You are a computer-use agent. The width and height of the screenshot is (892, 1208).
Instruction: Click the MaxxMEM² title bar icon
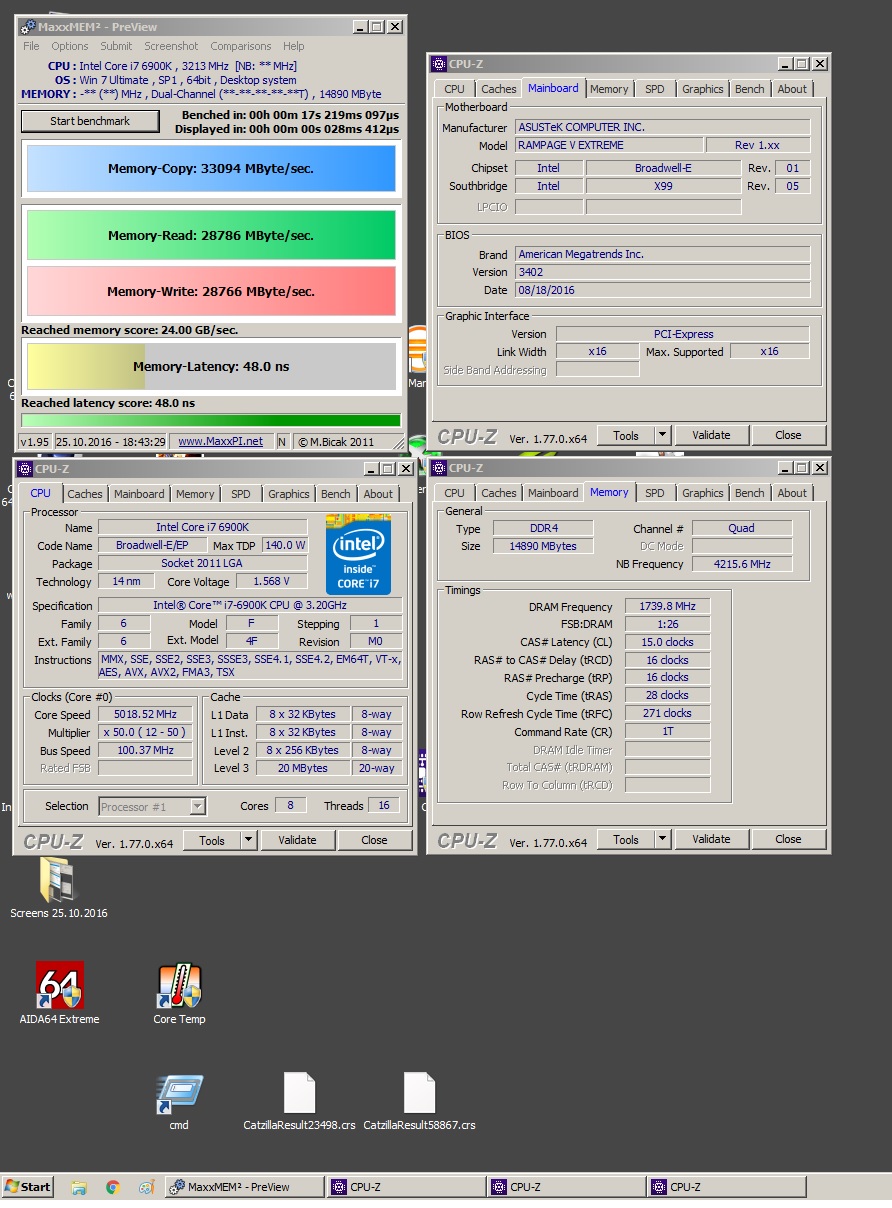click(x=28, y=27)
